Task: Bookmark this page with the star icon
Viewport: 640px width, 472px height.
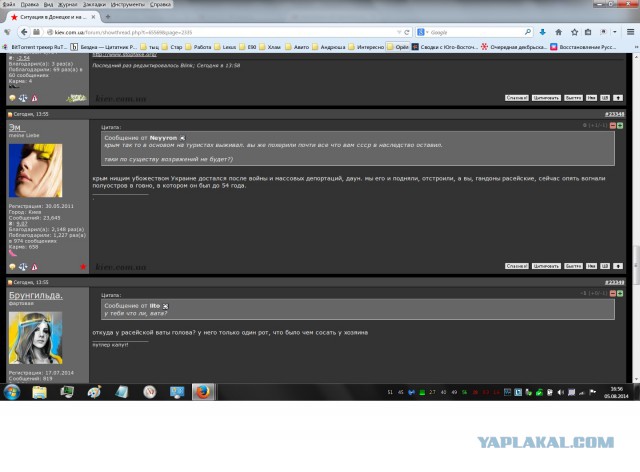Action: pos(574,32)
